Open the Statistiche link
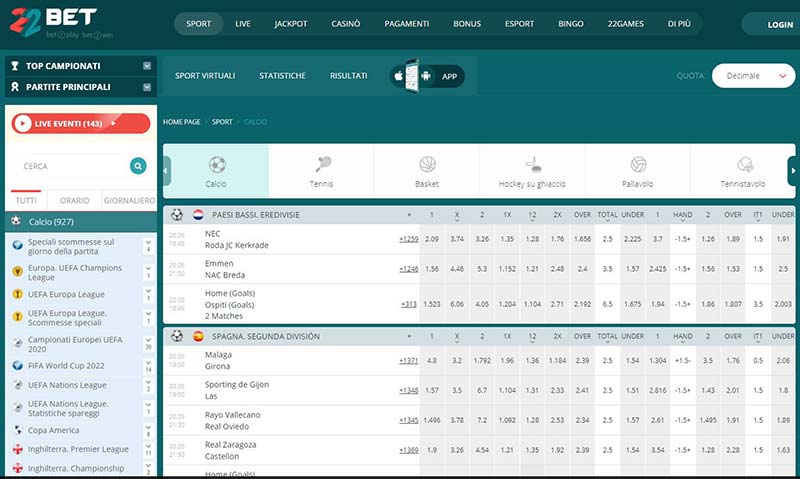 pos(282,75)
